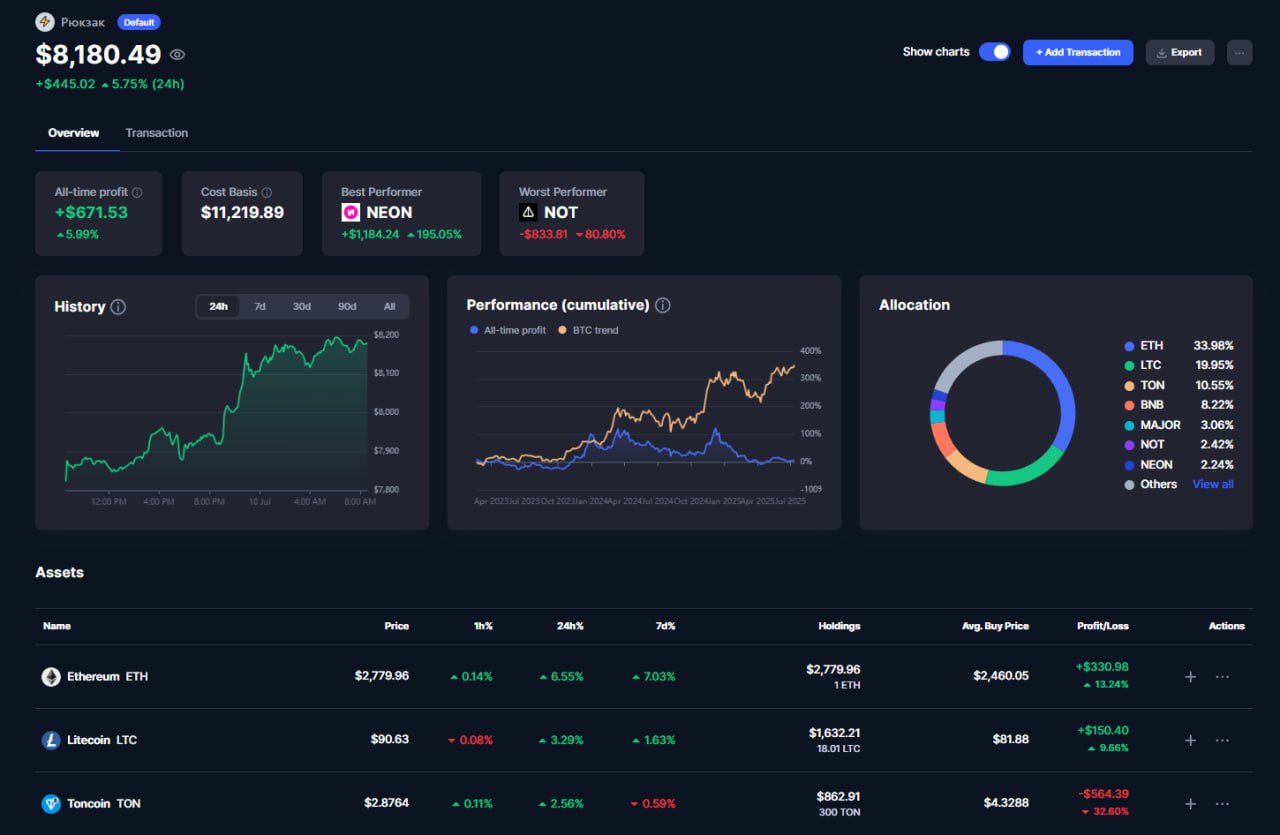
Task: Click the MAJOR allocation legend entry
Action: click(x=1179, y=425)
